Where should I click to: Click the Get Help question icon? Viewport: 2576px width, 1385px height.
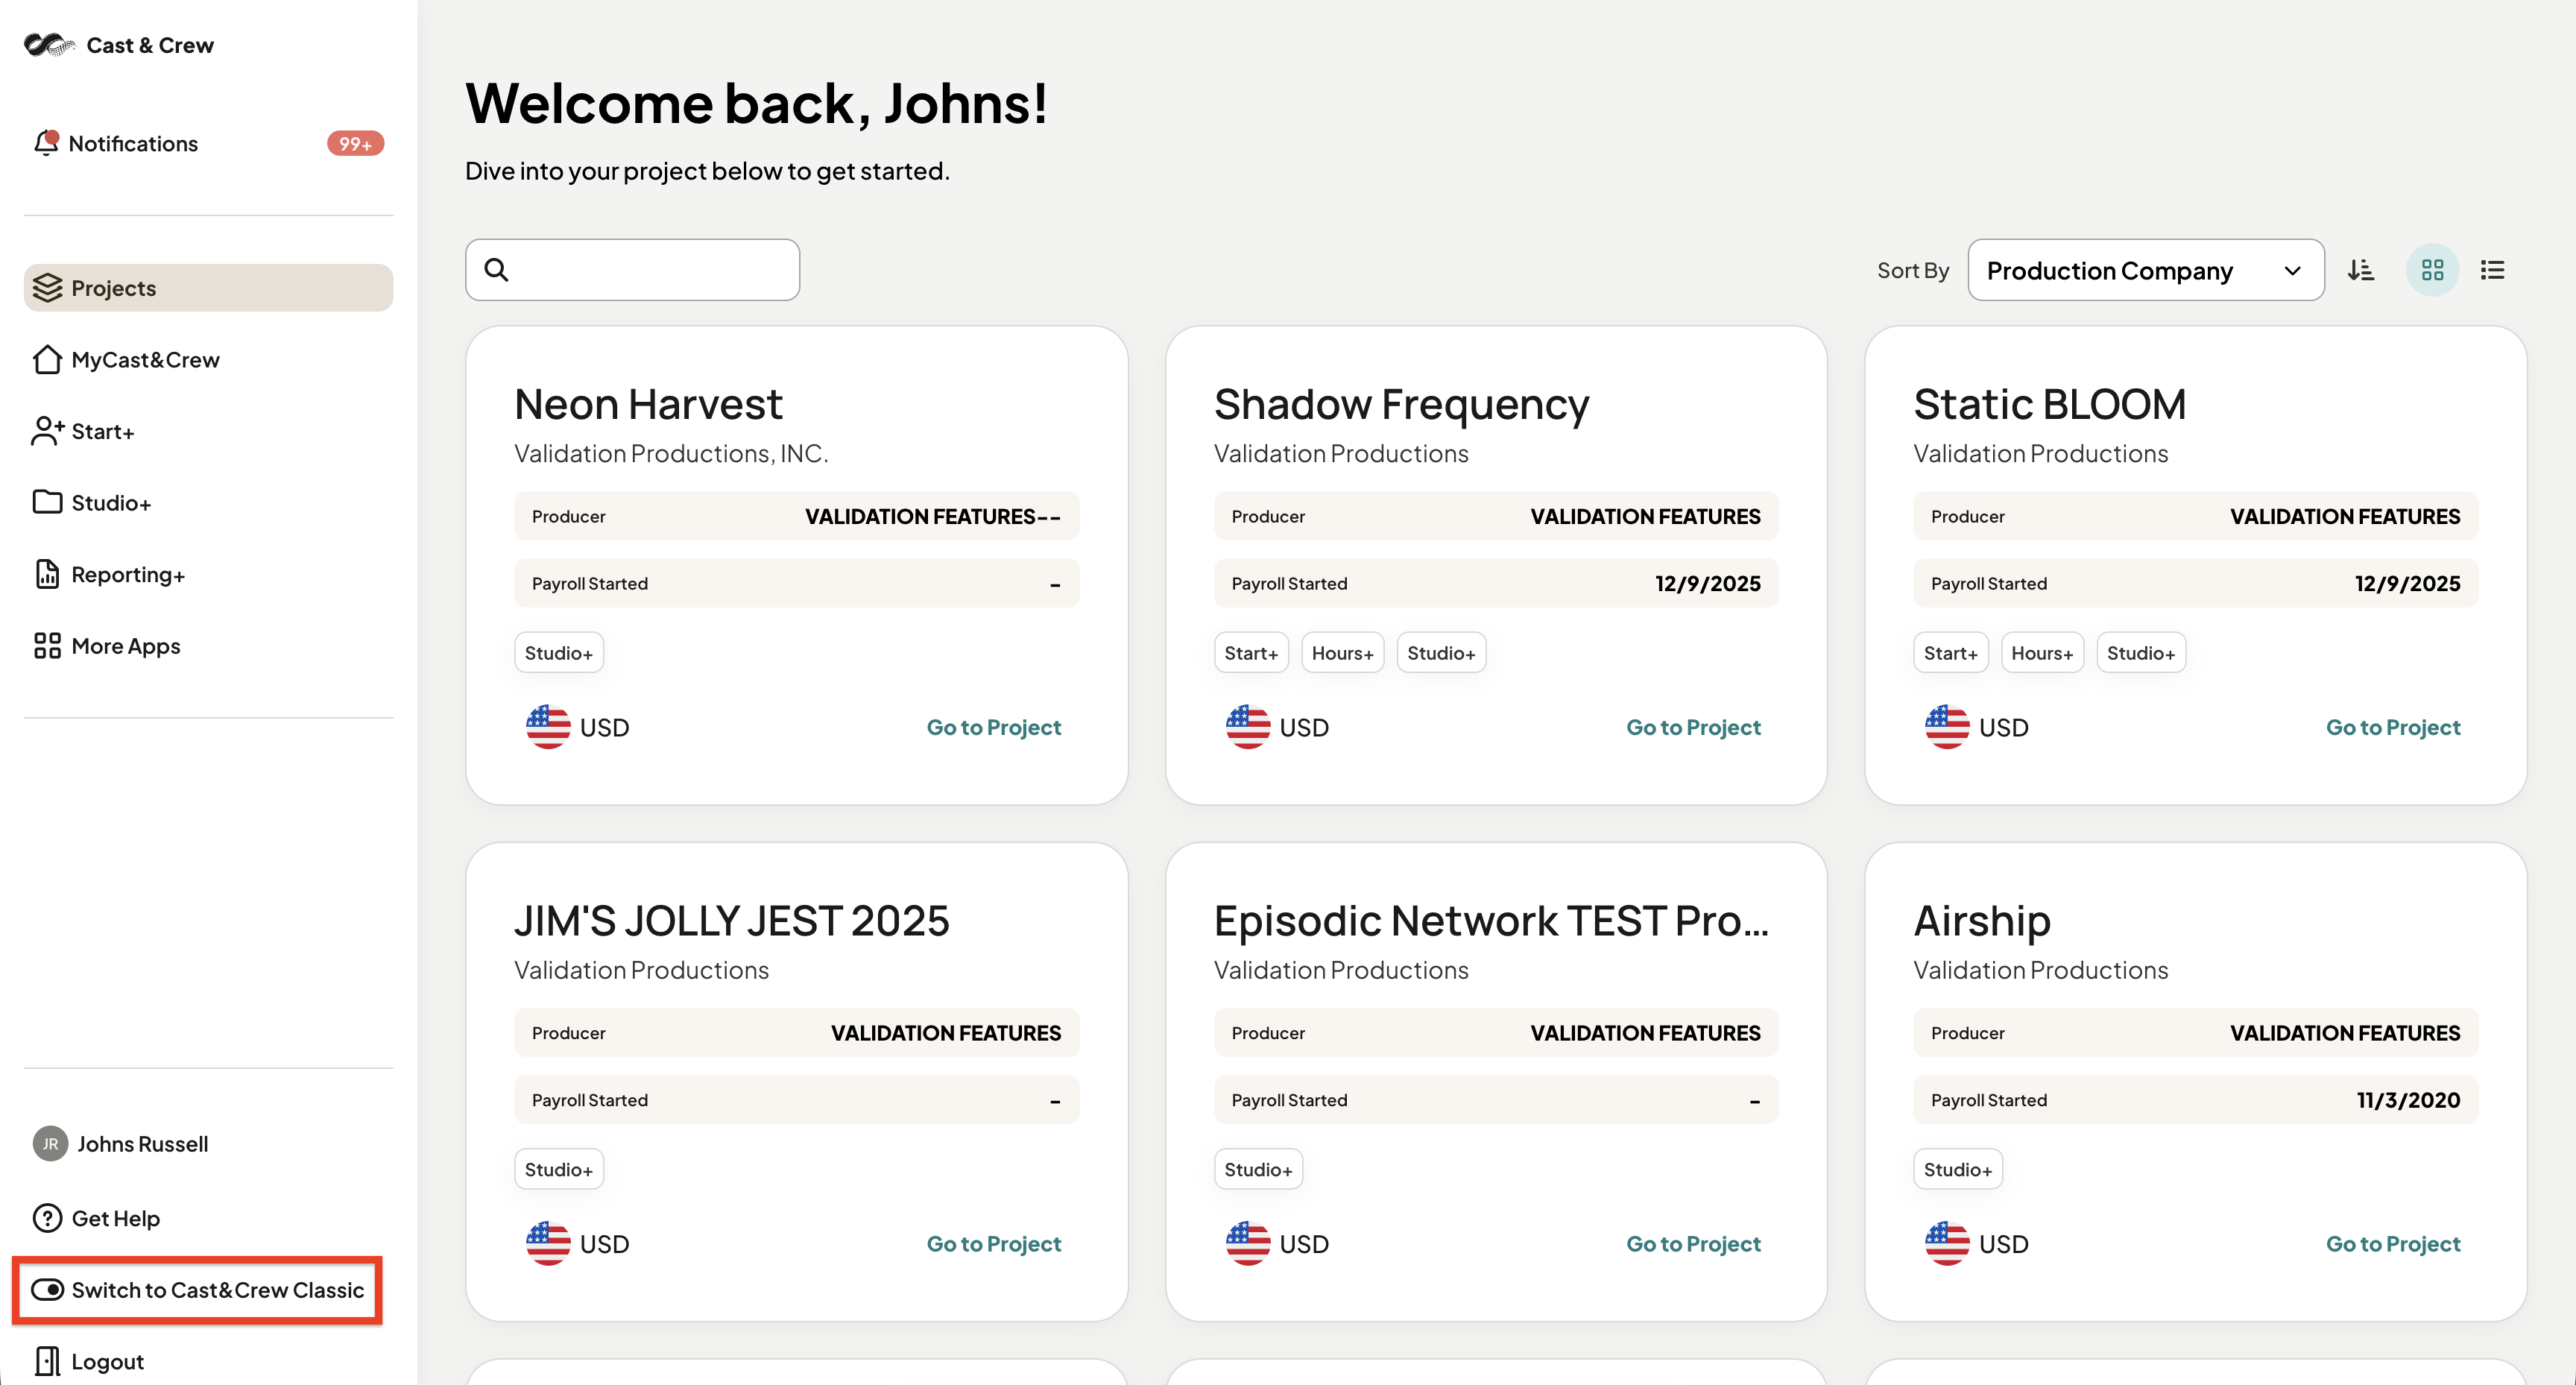click(x=47, y=1217)
